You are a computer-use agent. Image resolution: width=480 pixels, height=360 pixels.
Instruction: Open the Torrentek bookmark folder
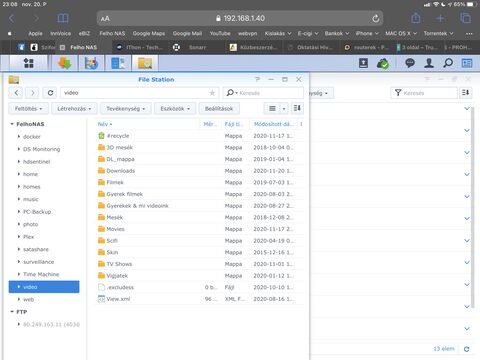click(x=438, y=33)
